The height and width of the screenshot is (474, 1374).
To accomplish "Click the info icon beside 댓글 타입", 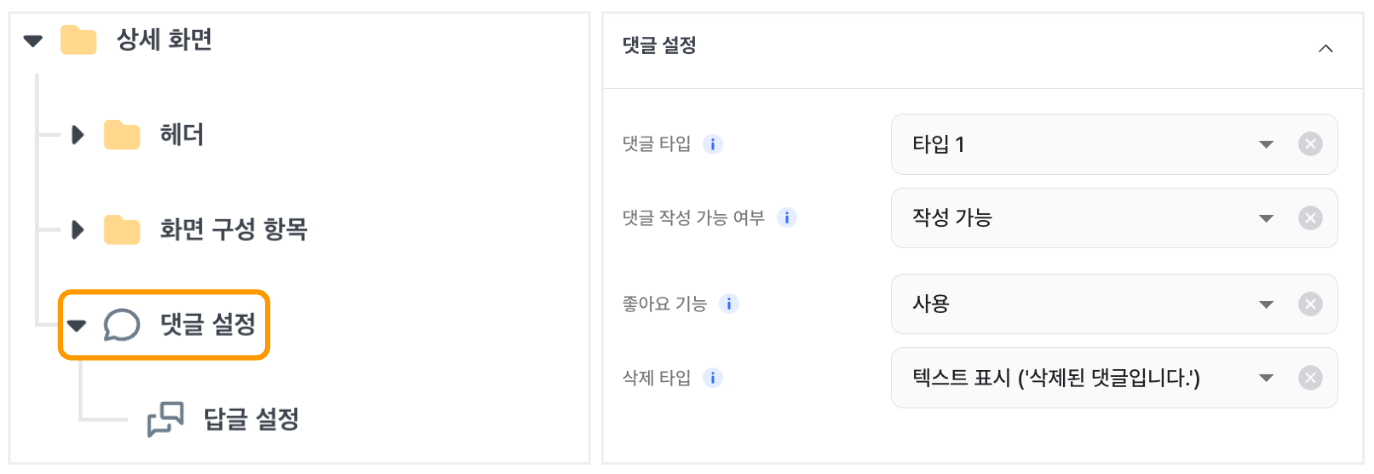I will click(x=713, y=144).
